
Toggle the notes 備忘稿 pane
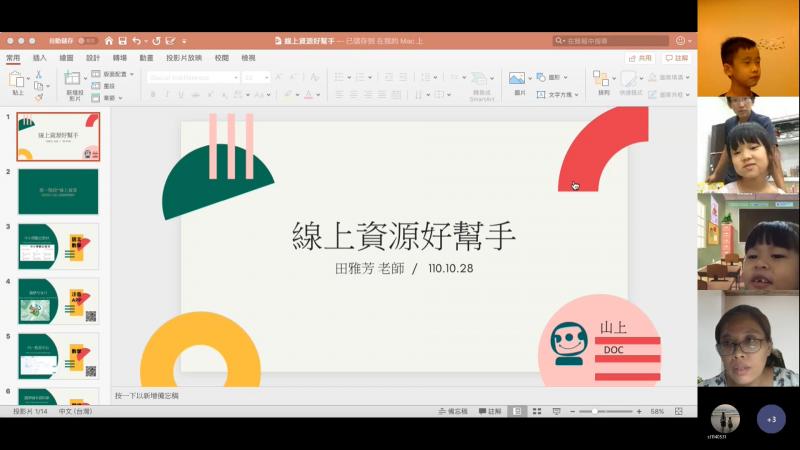[x=453, y=411]
